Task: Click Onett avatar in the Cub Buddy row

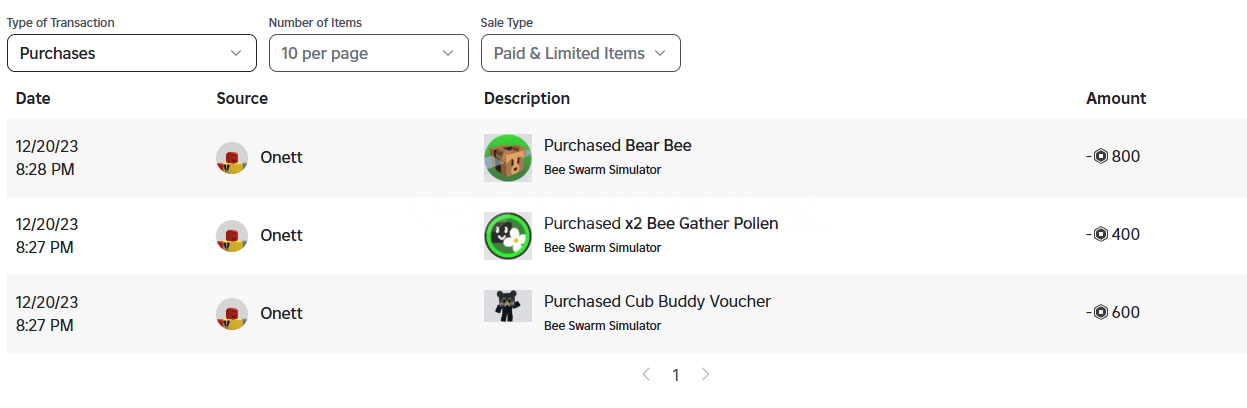Action: (x=232, y=314)
